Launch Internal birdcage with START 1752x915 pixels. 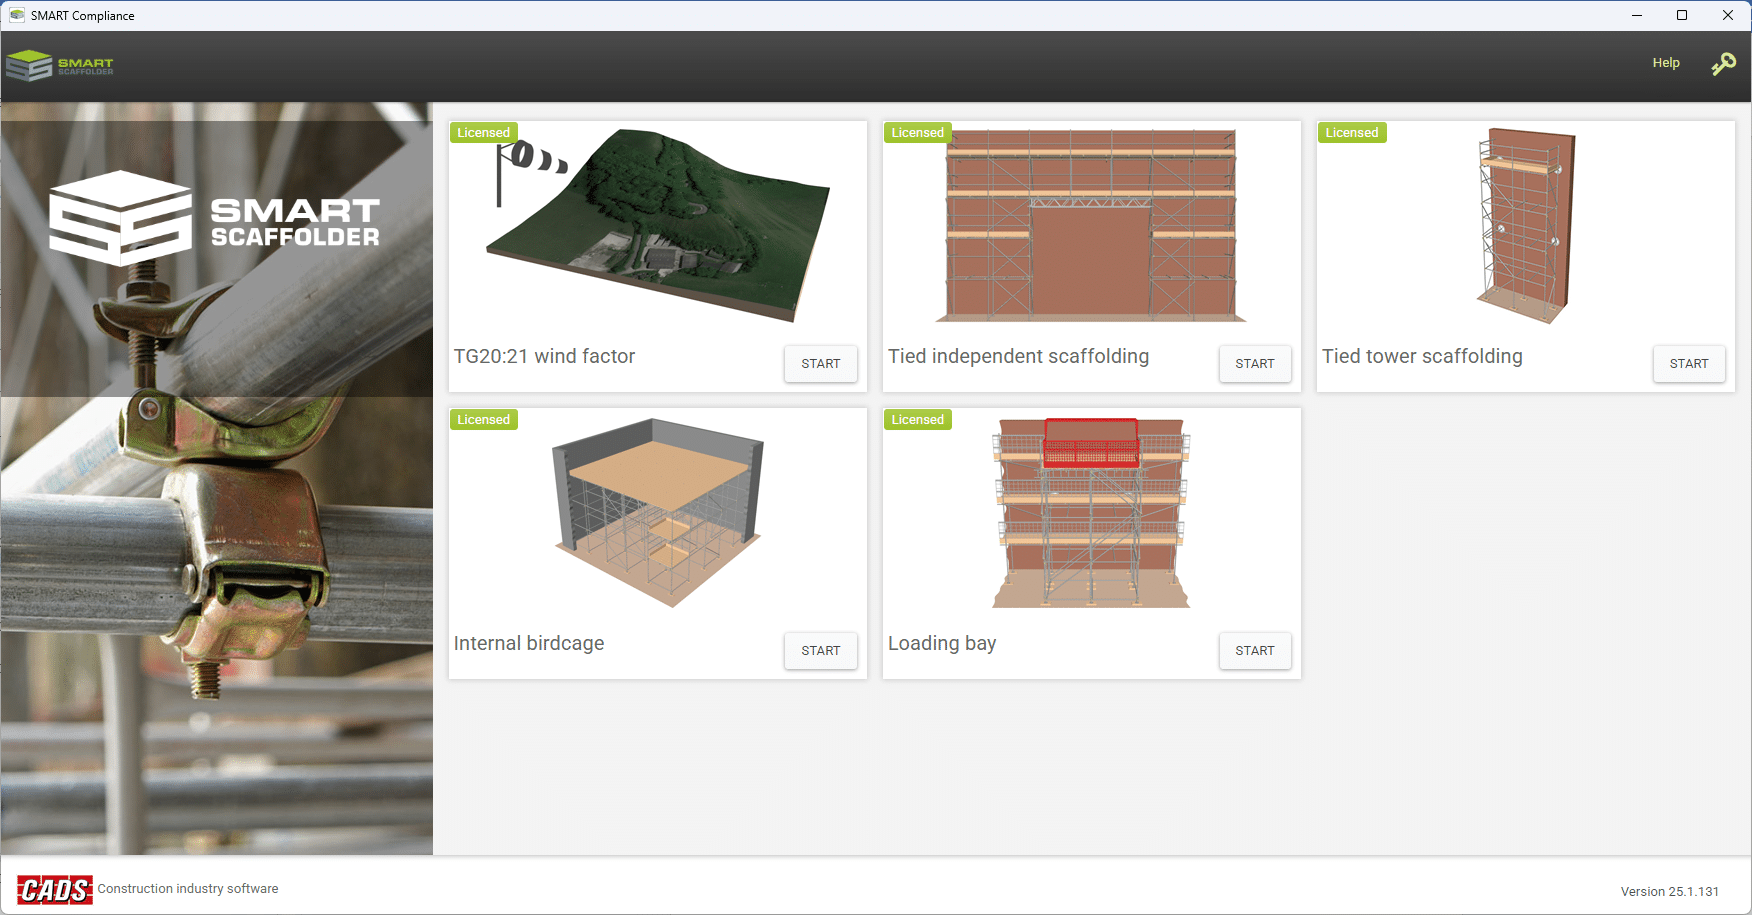pos(820,651)
